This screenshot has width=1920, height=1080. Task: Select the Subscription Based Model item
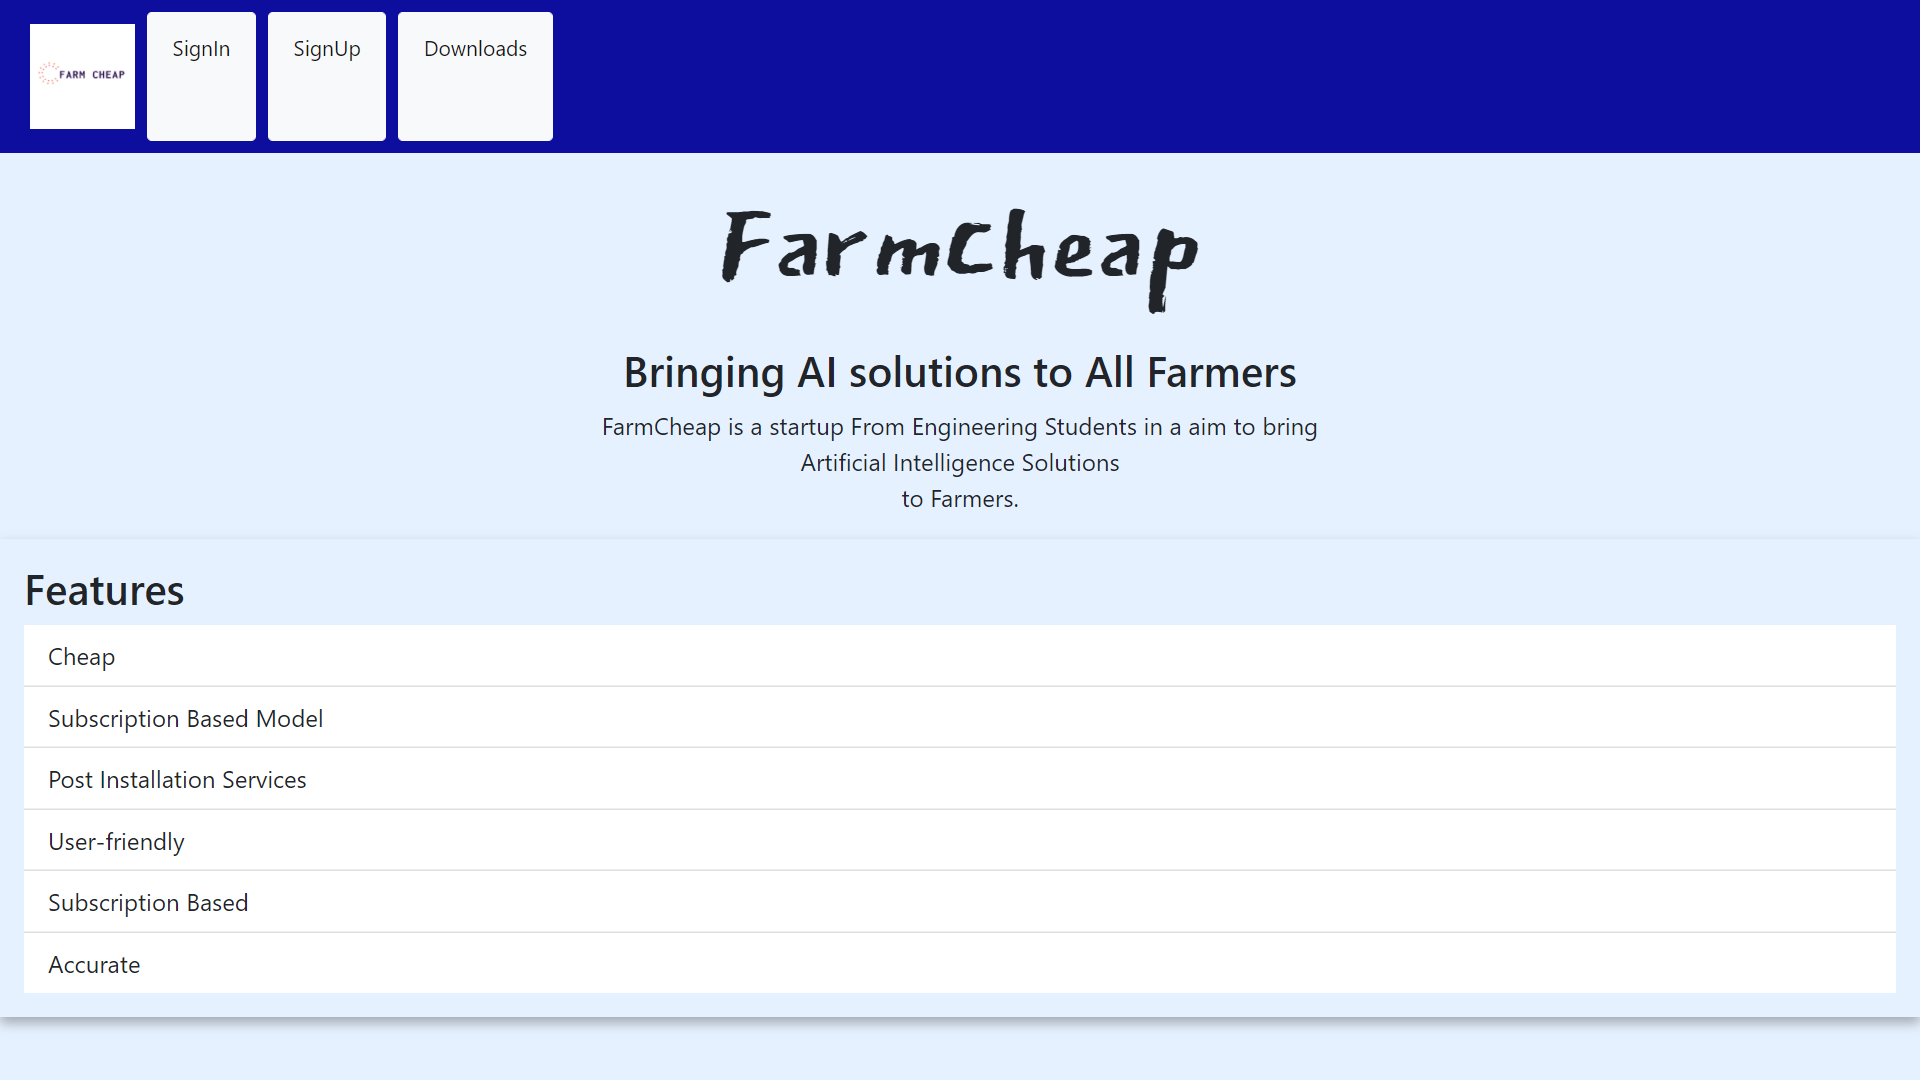click(186, 719)
